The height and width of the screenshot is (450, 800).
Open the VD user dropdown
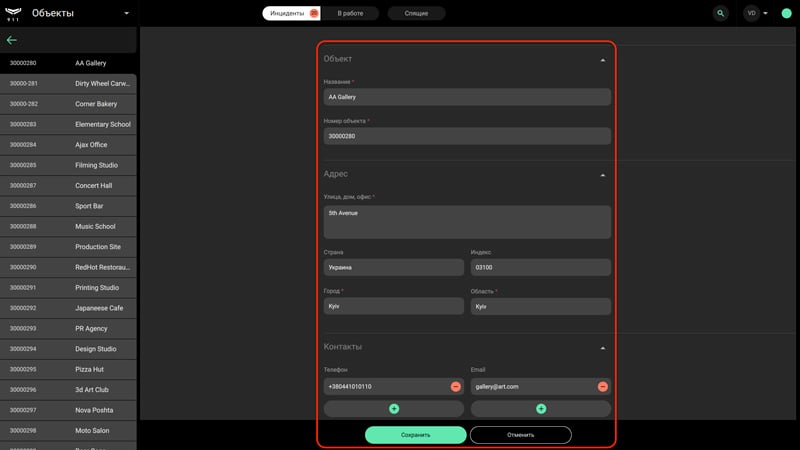click(x=756, y=13)
